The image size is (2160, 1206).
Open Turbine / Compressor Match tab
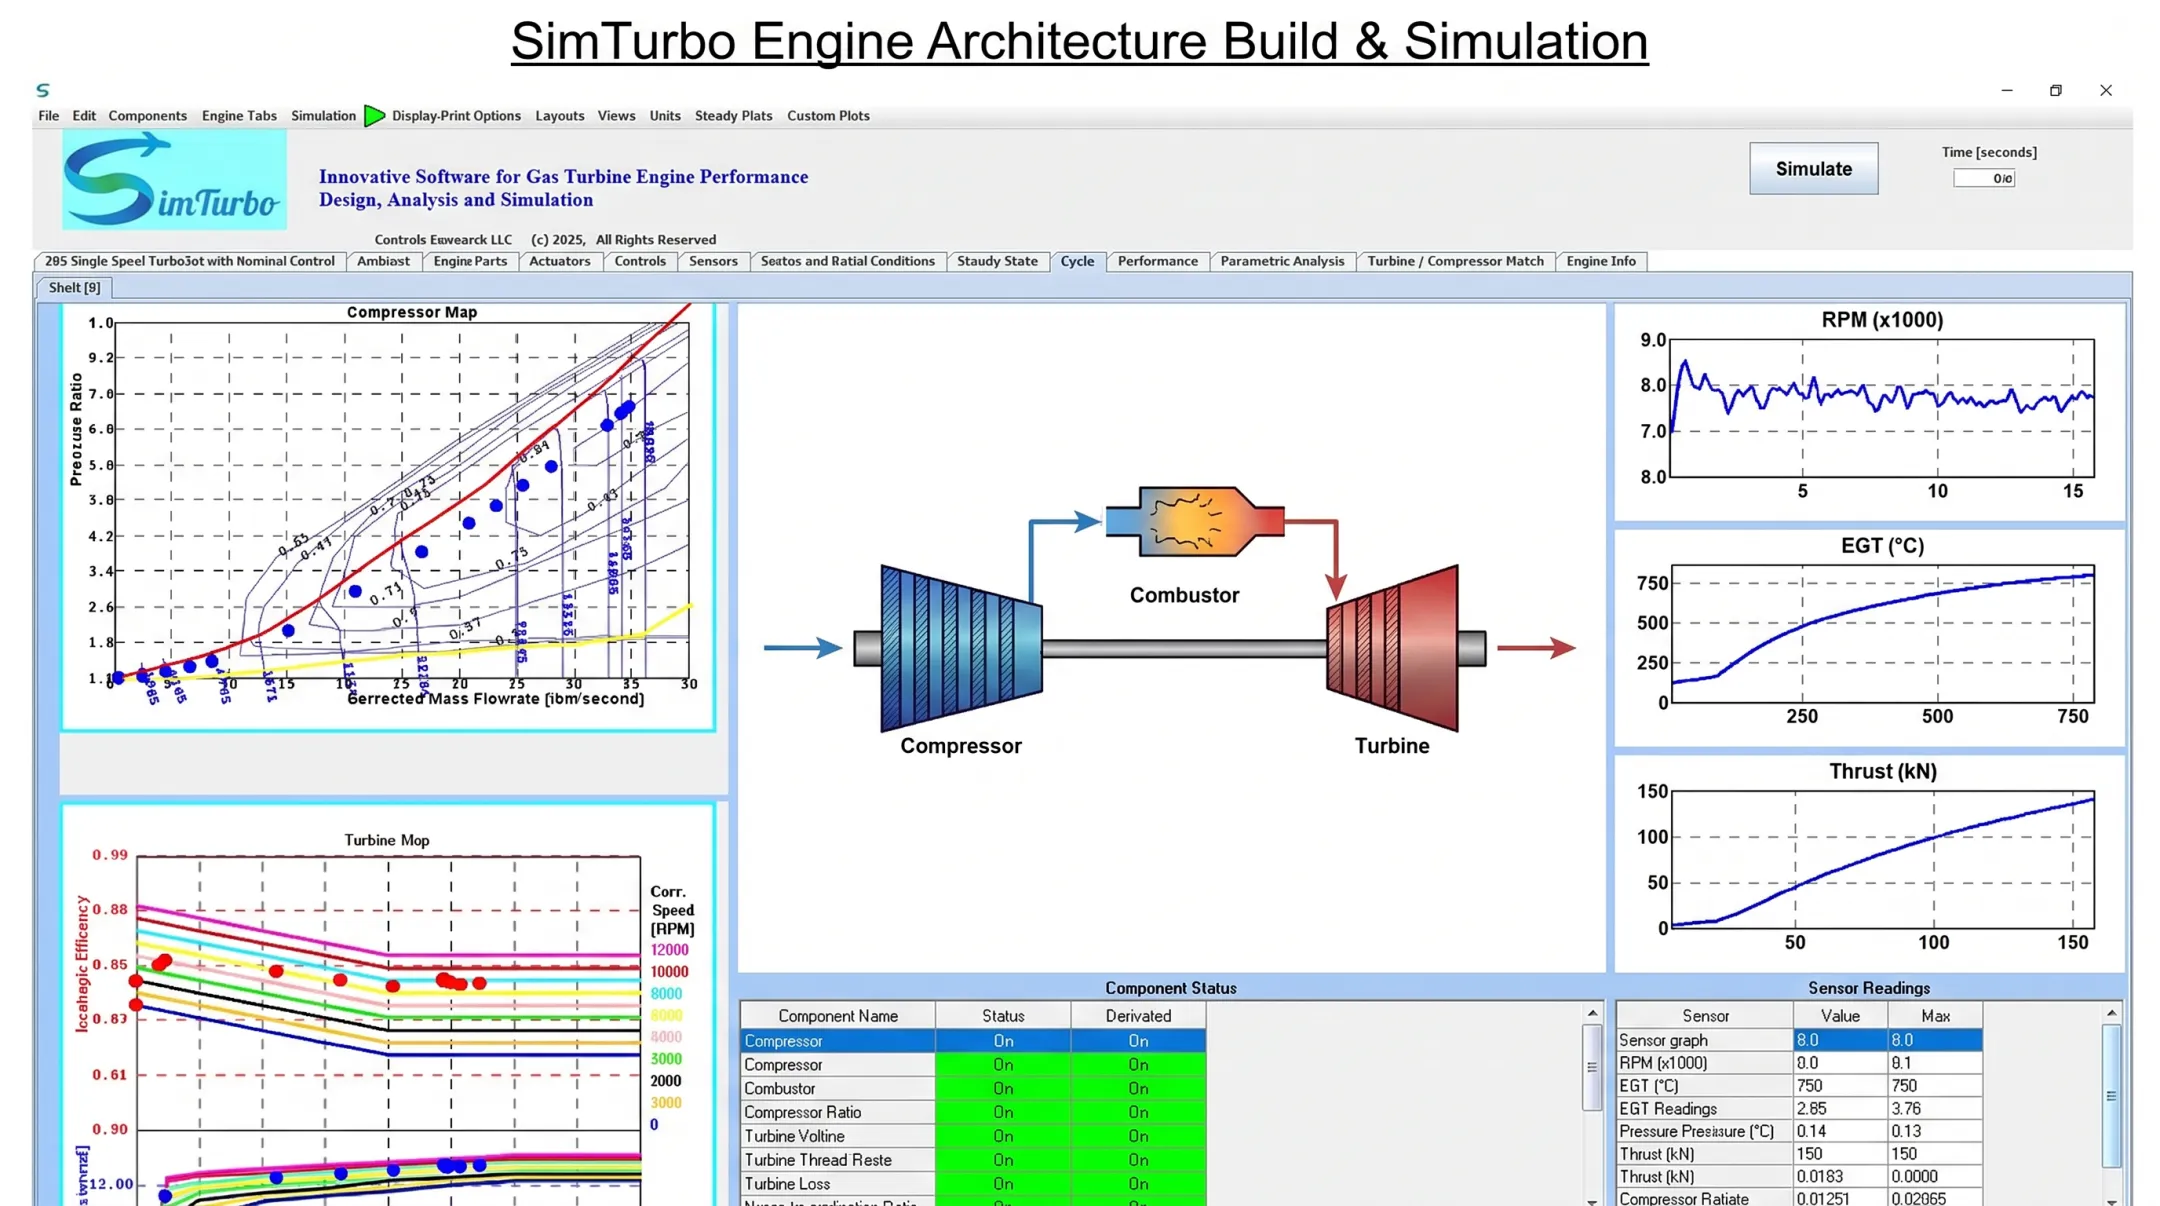click(1455, 261)
